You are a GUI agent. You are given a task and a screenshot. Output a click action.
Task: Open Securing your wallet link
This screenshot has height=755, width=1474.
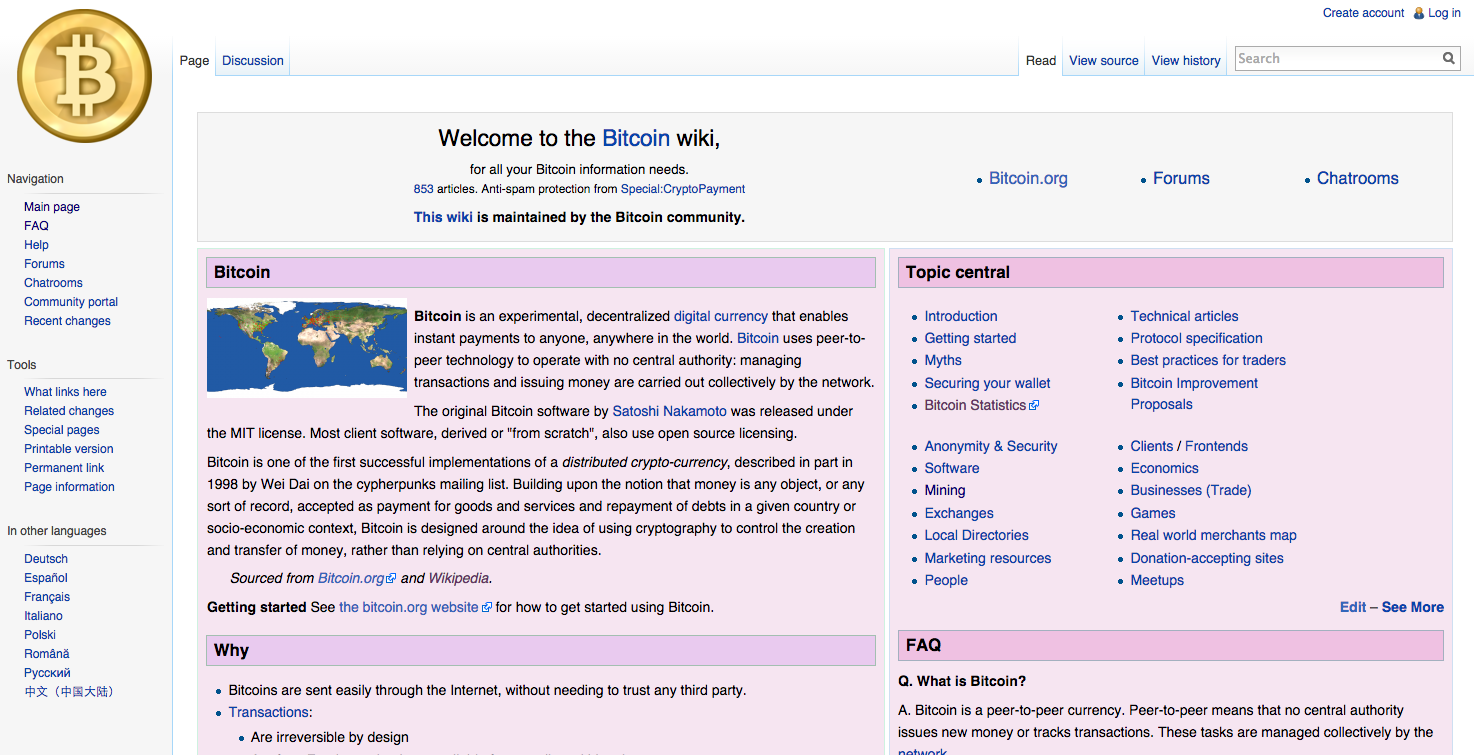988,383
